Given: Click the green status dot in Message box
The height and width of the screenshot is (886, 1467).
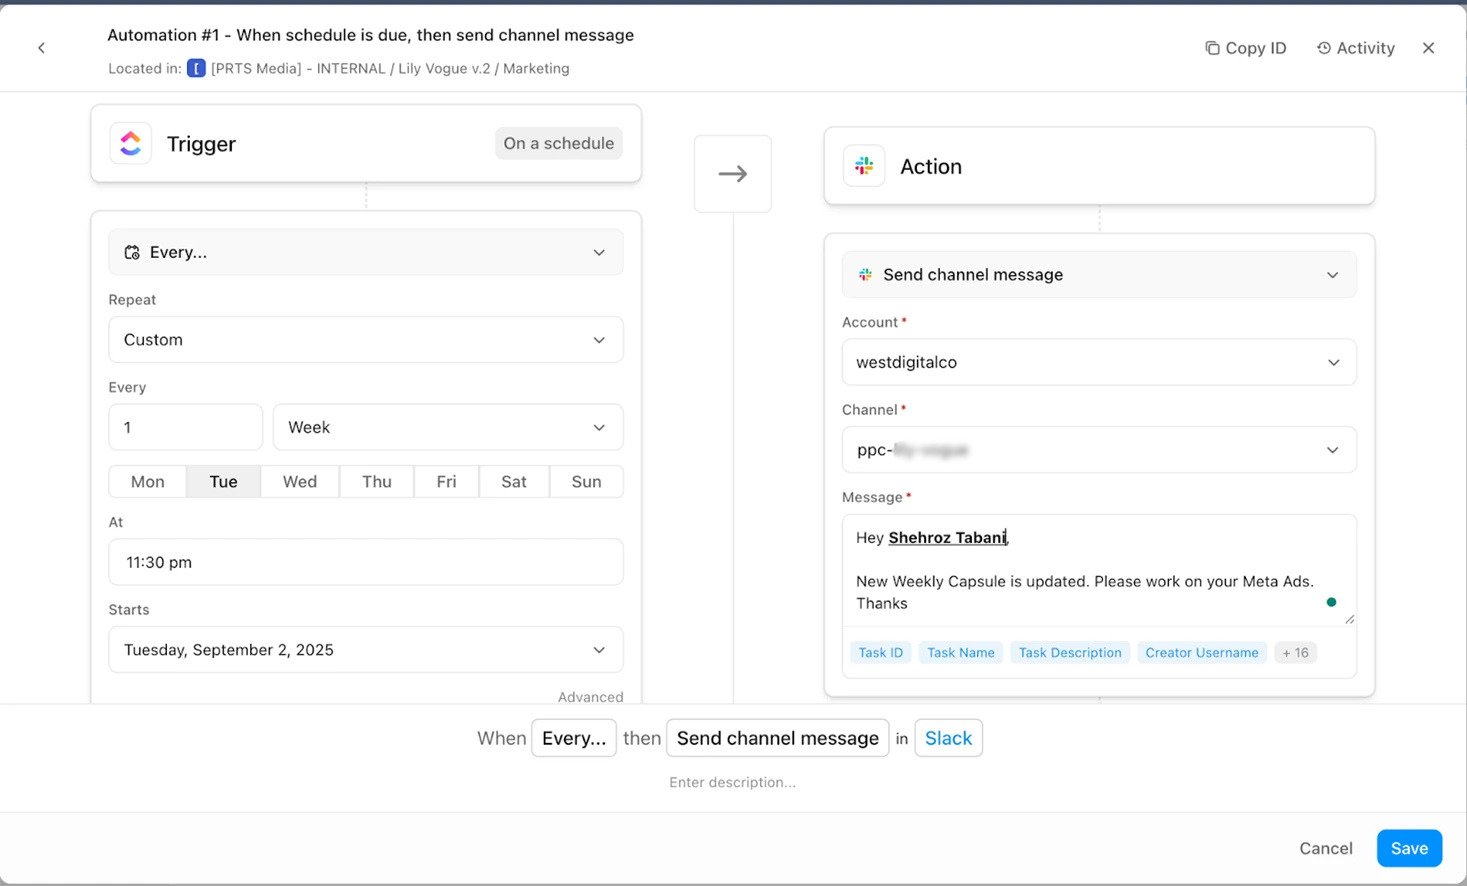Looking at the screenshot, I should pos(1331,602).
